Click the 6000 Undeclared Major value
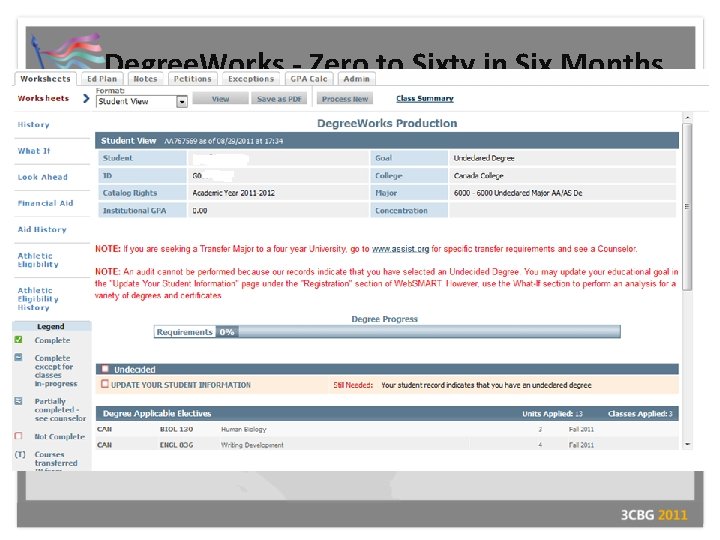Screen dimensions: 720x540 point(518,193)
